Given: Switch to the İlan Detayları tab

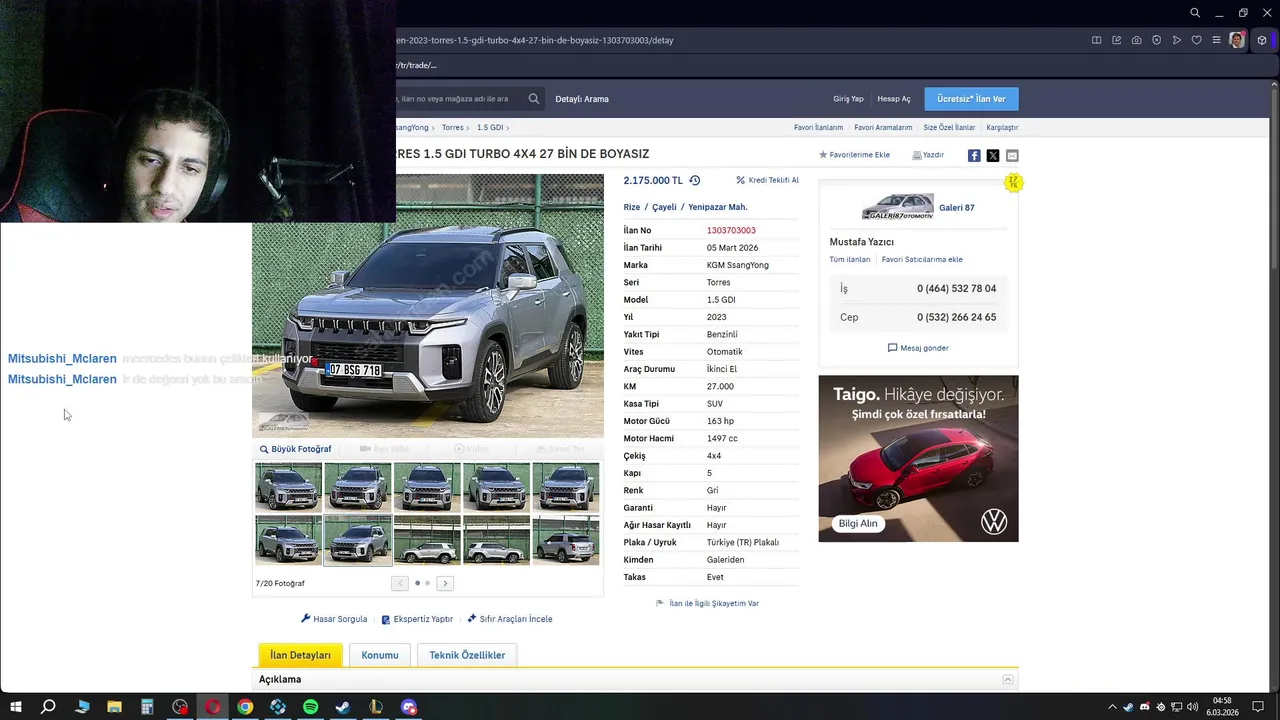Looking at the screenshot, I should [300, 655].
